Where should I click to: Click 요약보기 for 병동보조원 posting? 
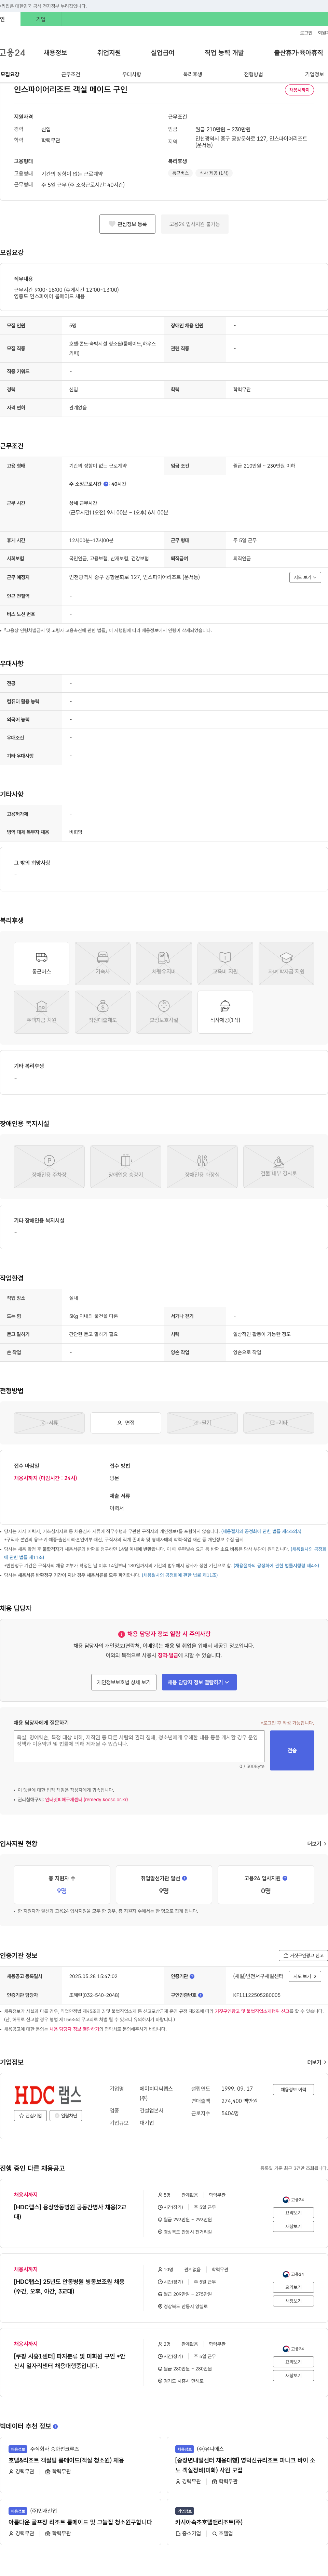click(293, 2287)
